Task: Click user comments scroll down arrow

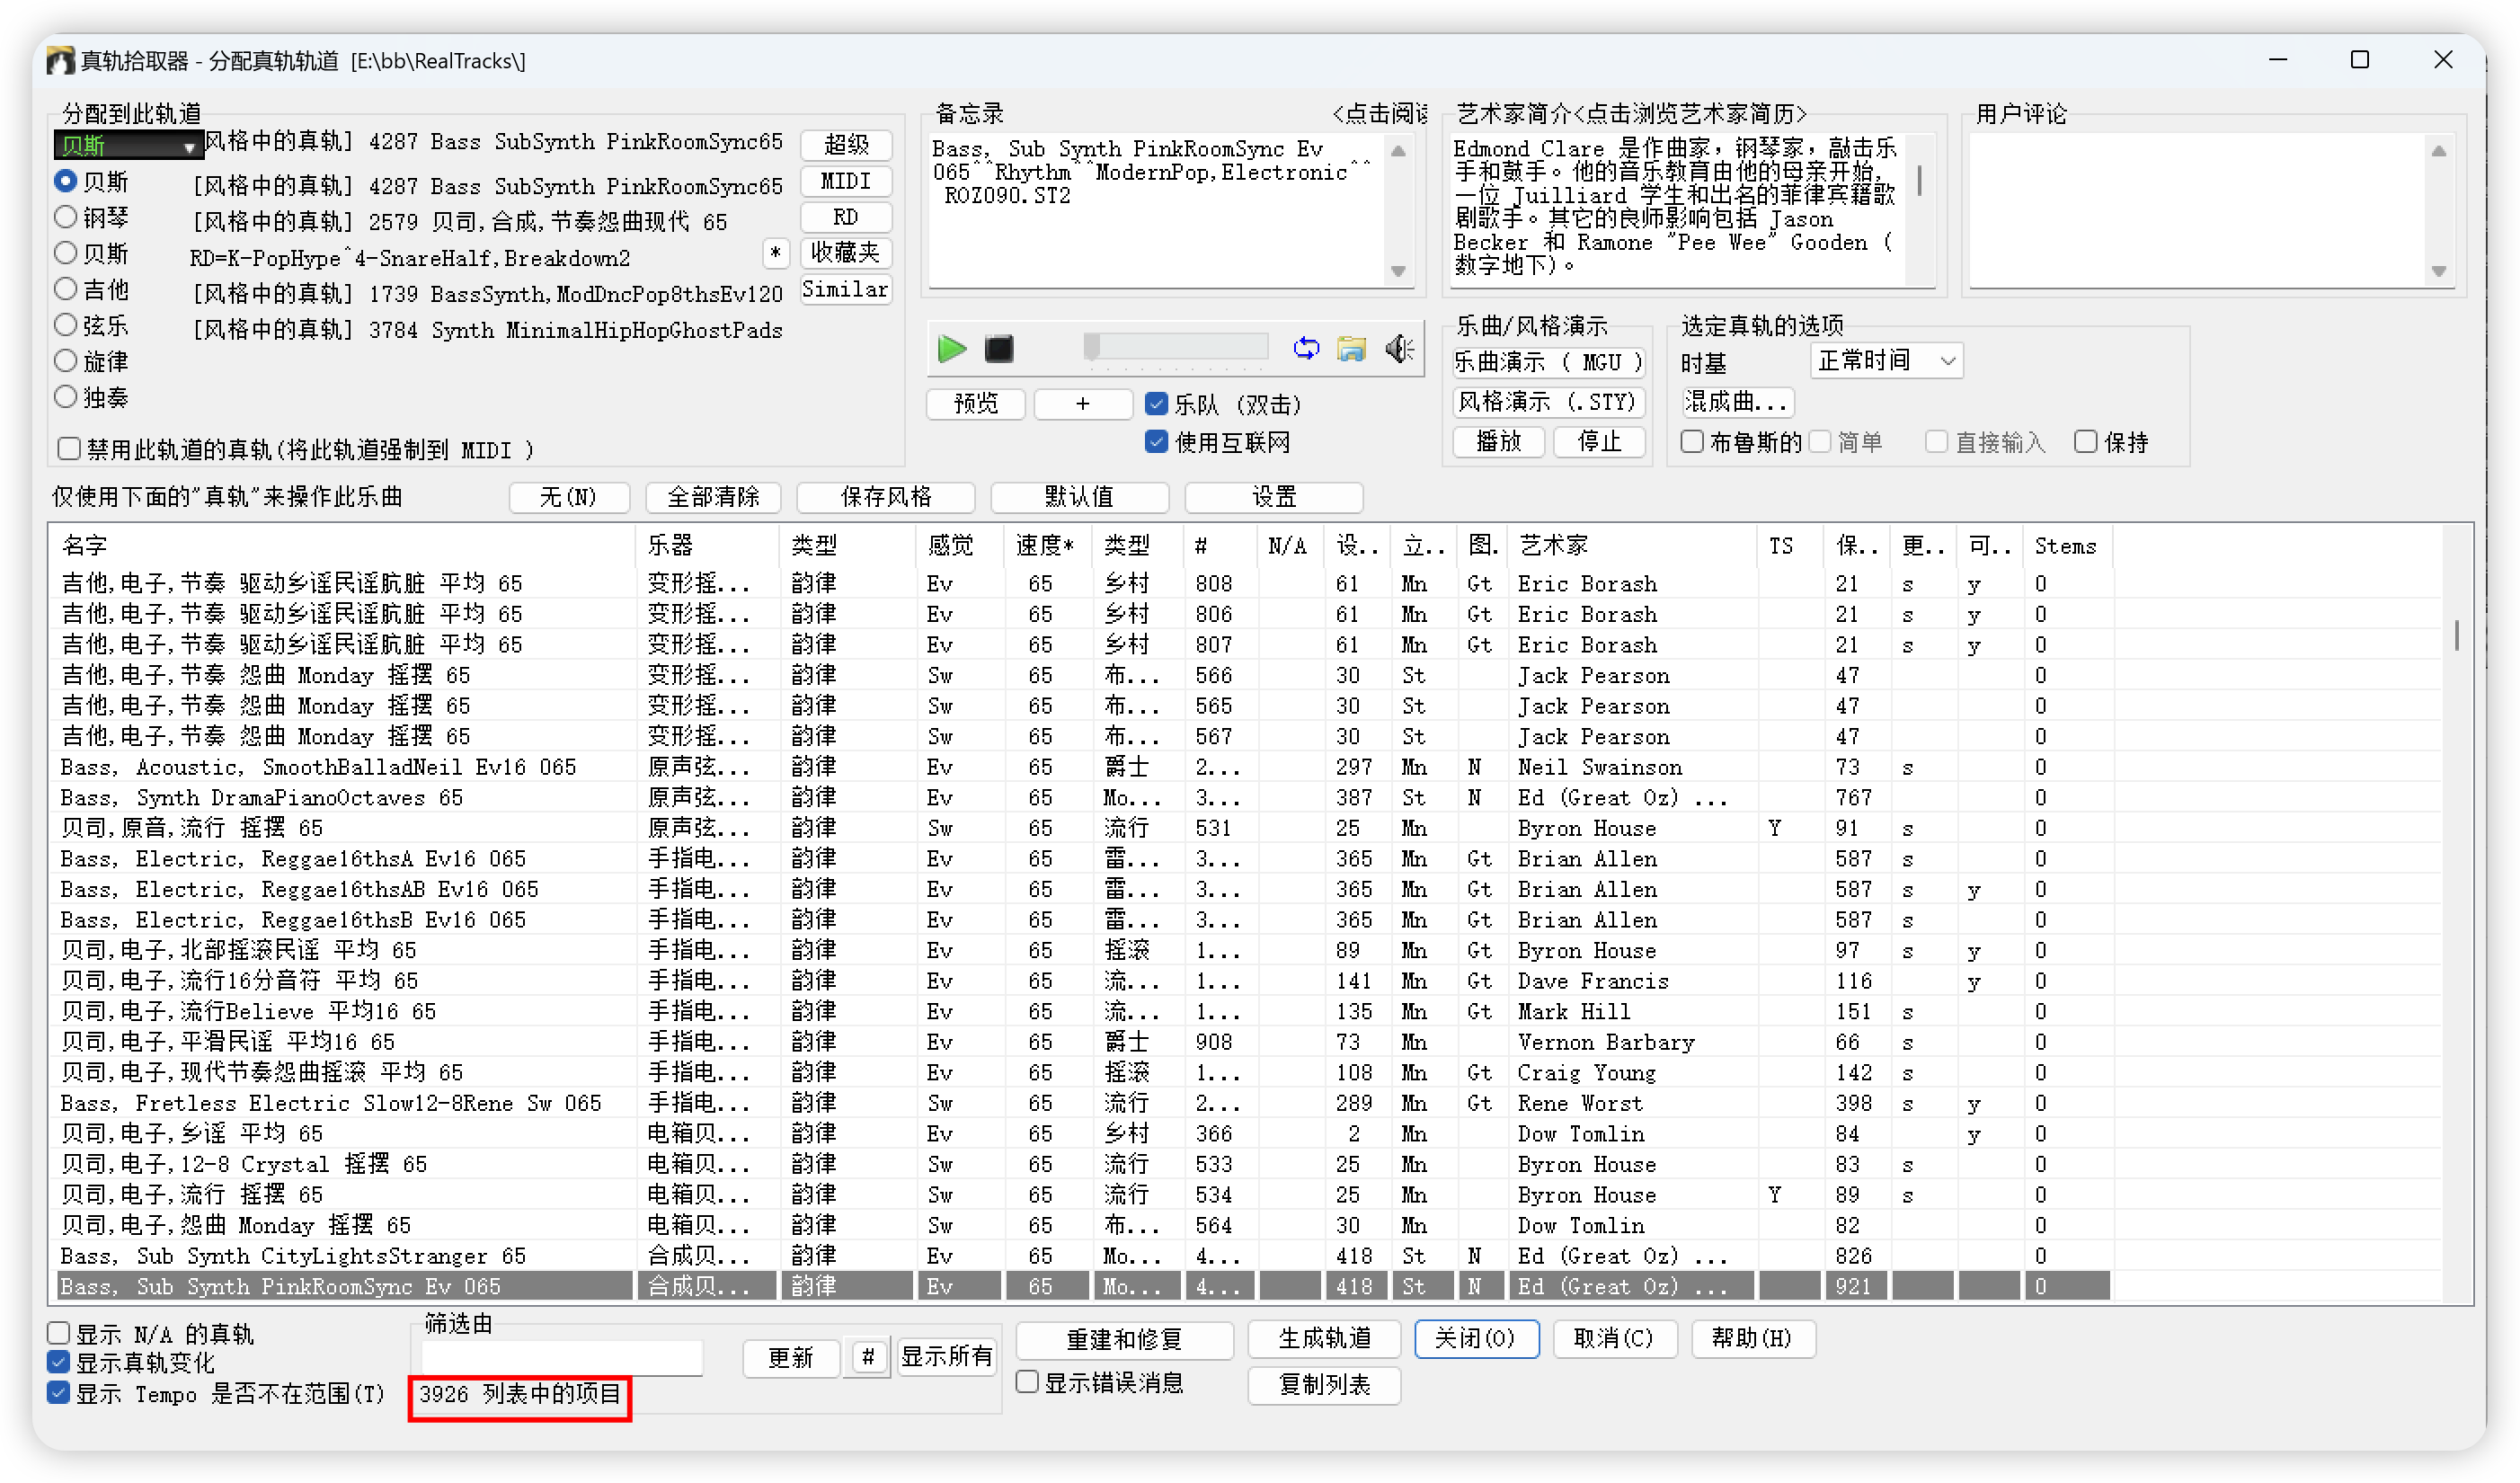Action: (x=2439, y=271)
